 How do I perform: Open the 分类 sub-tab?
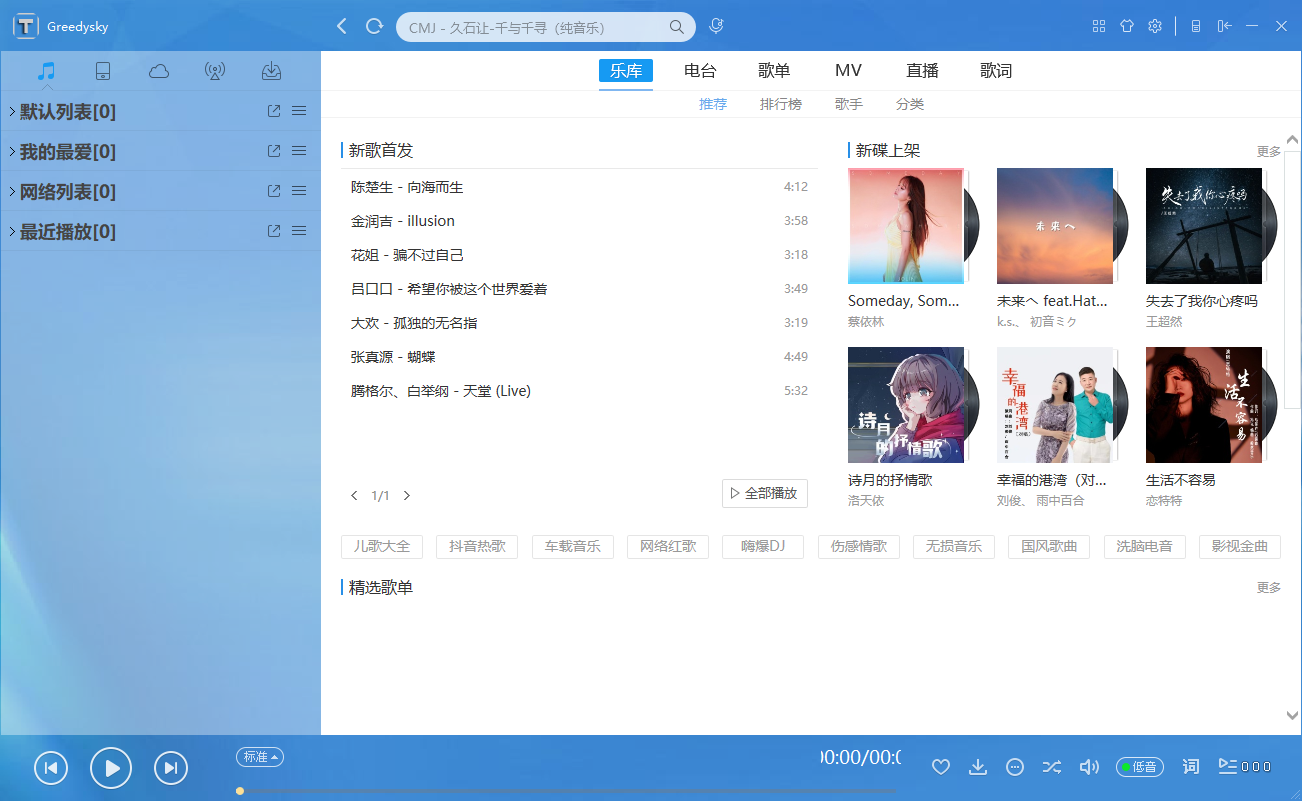click(x=910, y=104)
